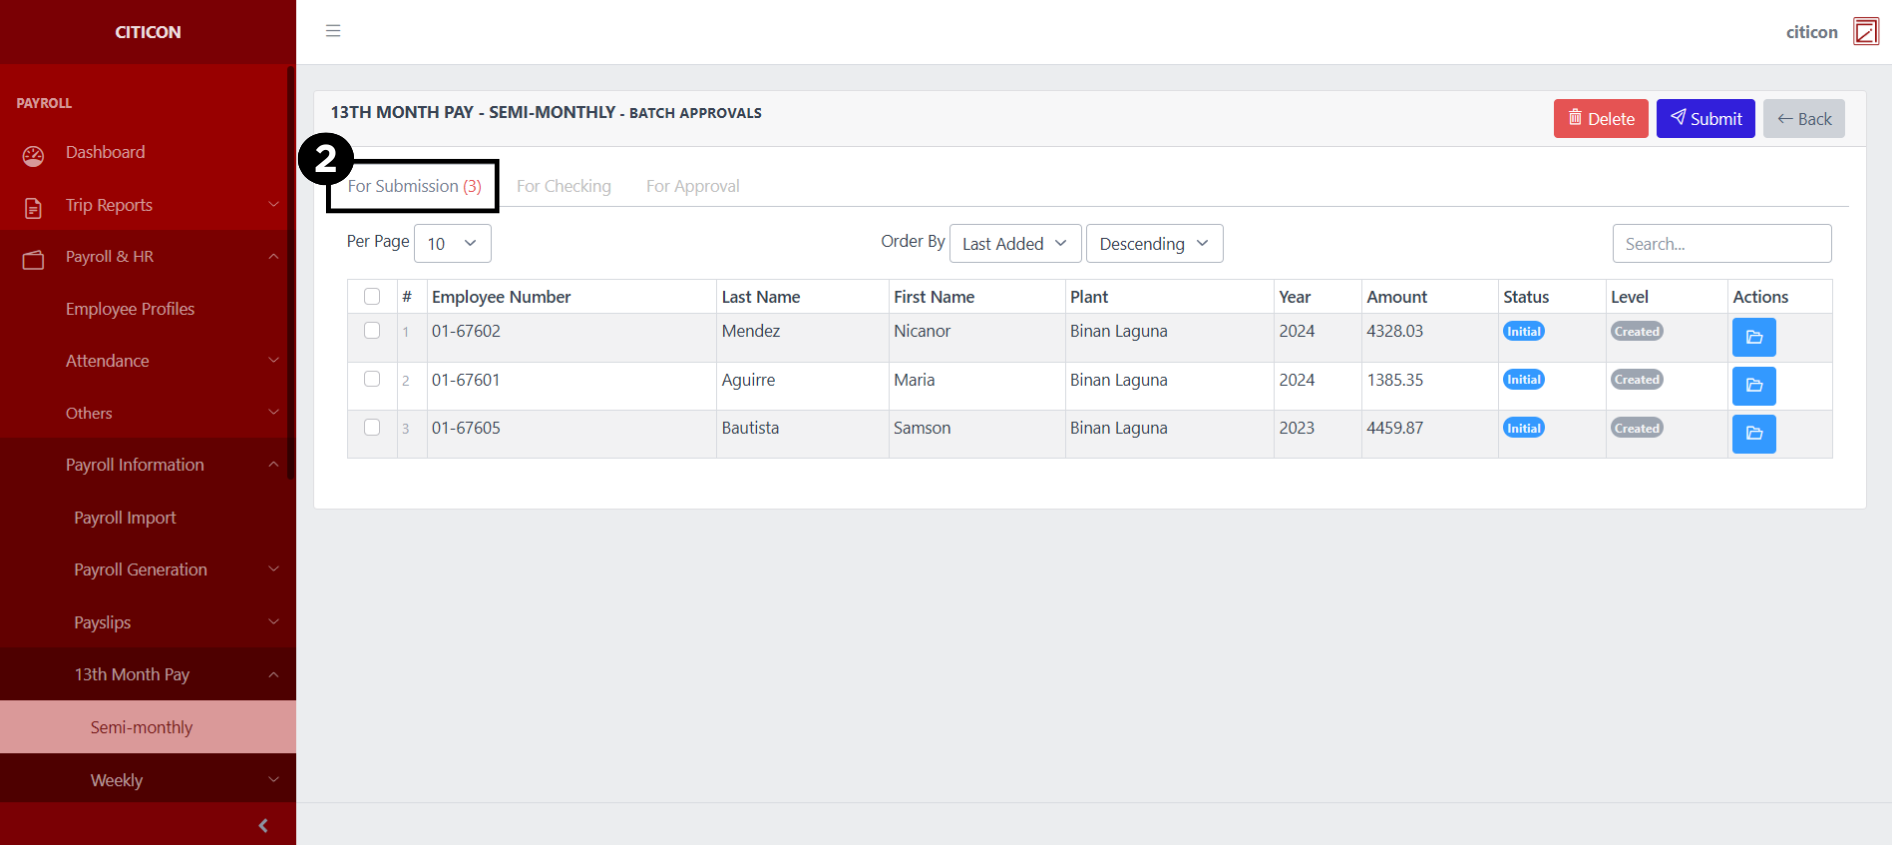Click into the Search field
This screenshot has width=1892, height=845.
[x=1721, y=244]
